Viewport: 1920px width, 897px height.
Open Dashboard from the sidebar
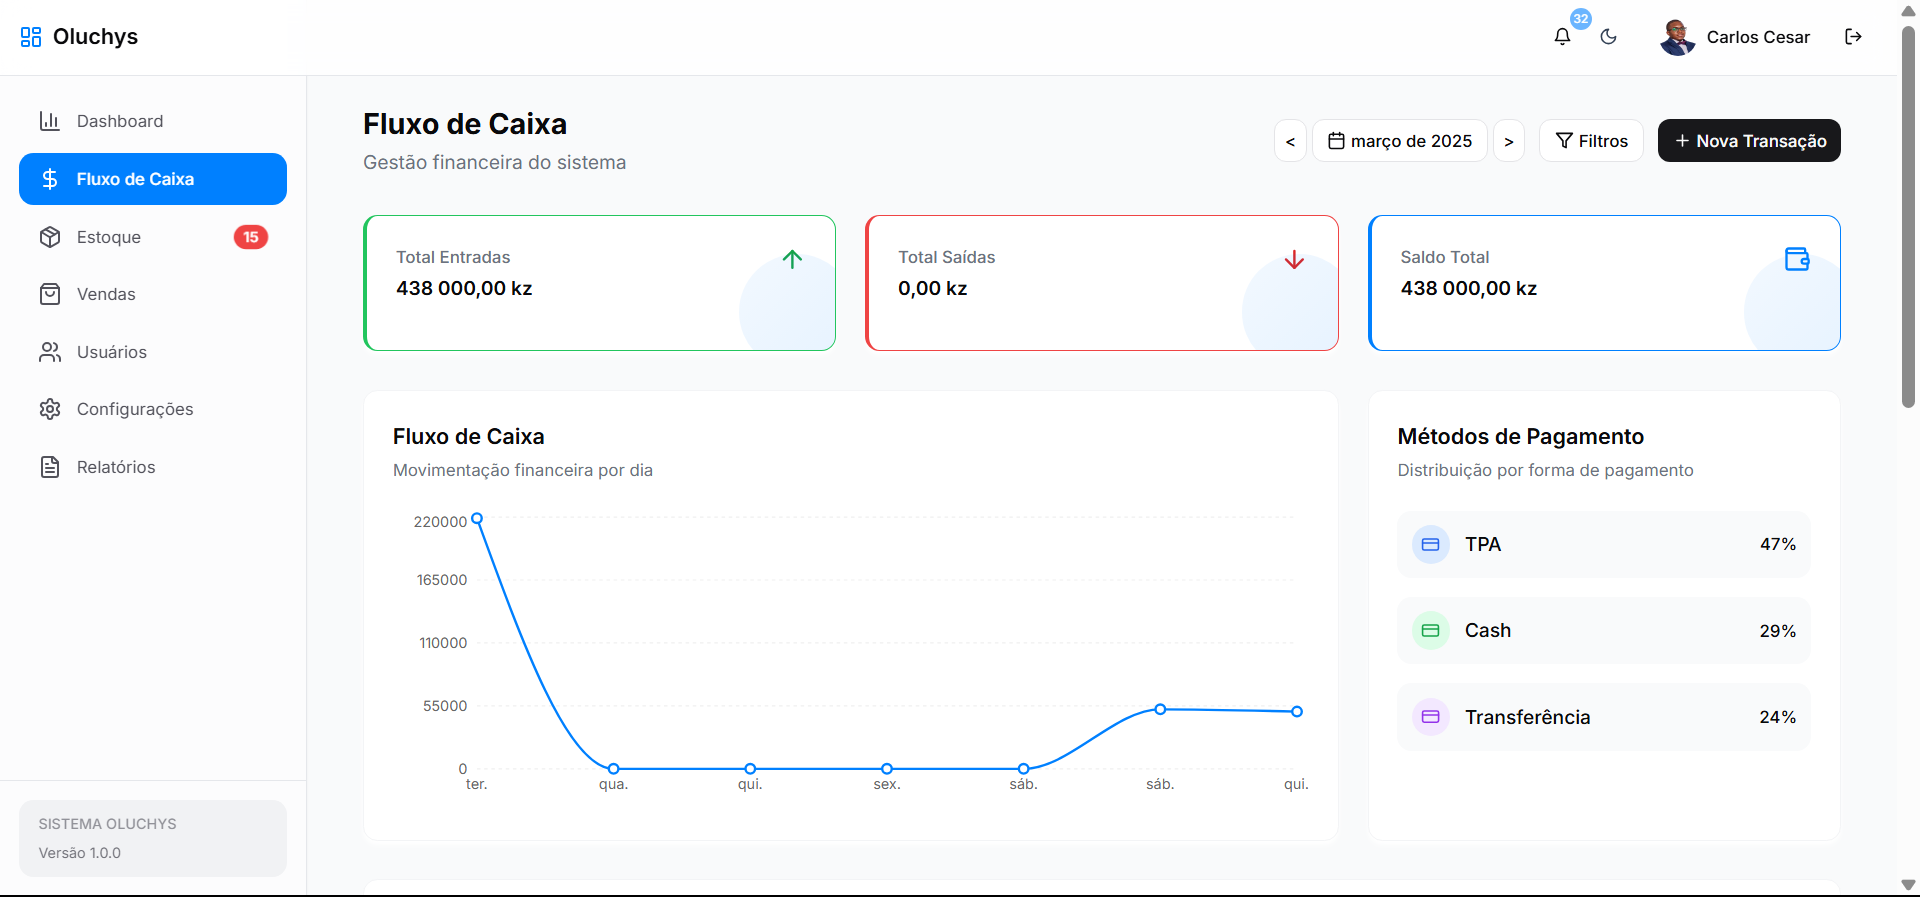pyautogui.click(x=120, y=121)
